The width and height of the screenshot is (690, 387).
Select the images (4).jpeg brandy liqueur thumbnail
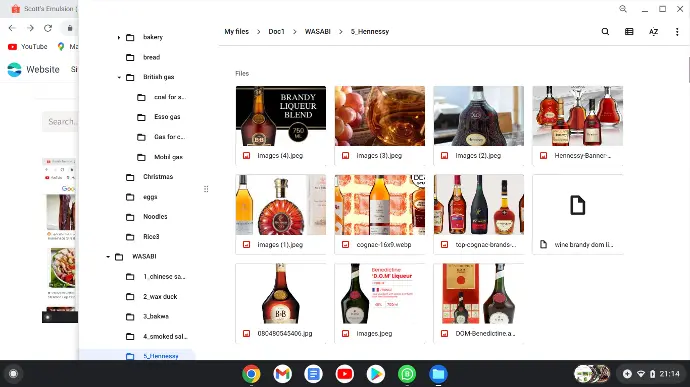(x=281, y=116)
